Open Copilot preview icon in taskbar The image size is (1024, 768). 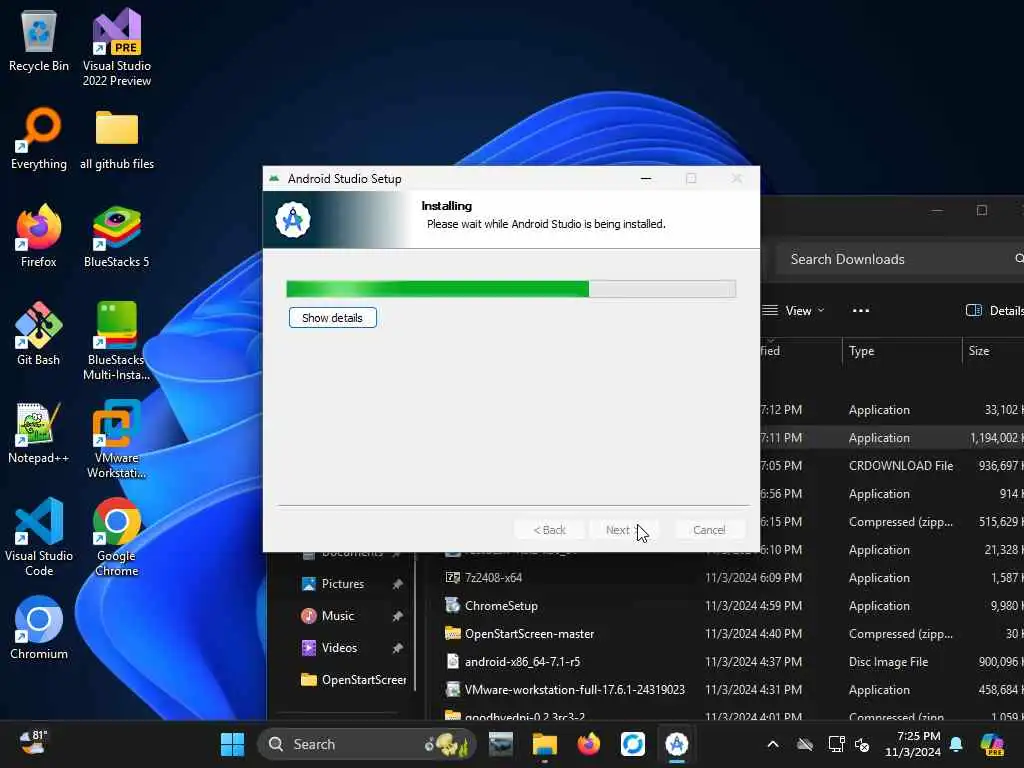993,744
